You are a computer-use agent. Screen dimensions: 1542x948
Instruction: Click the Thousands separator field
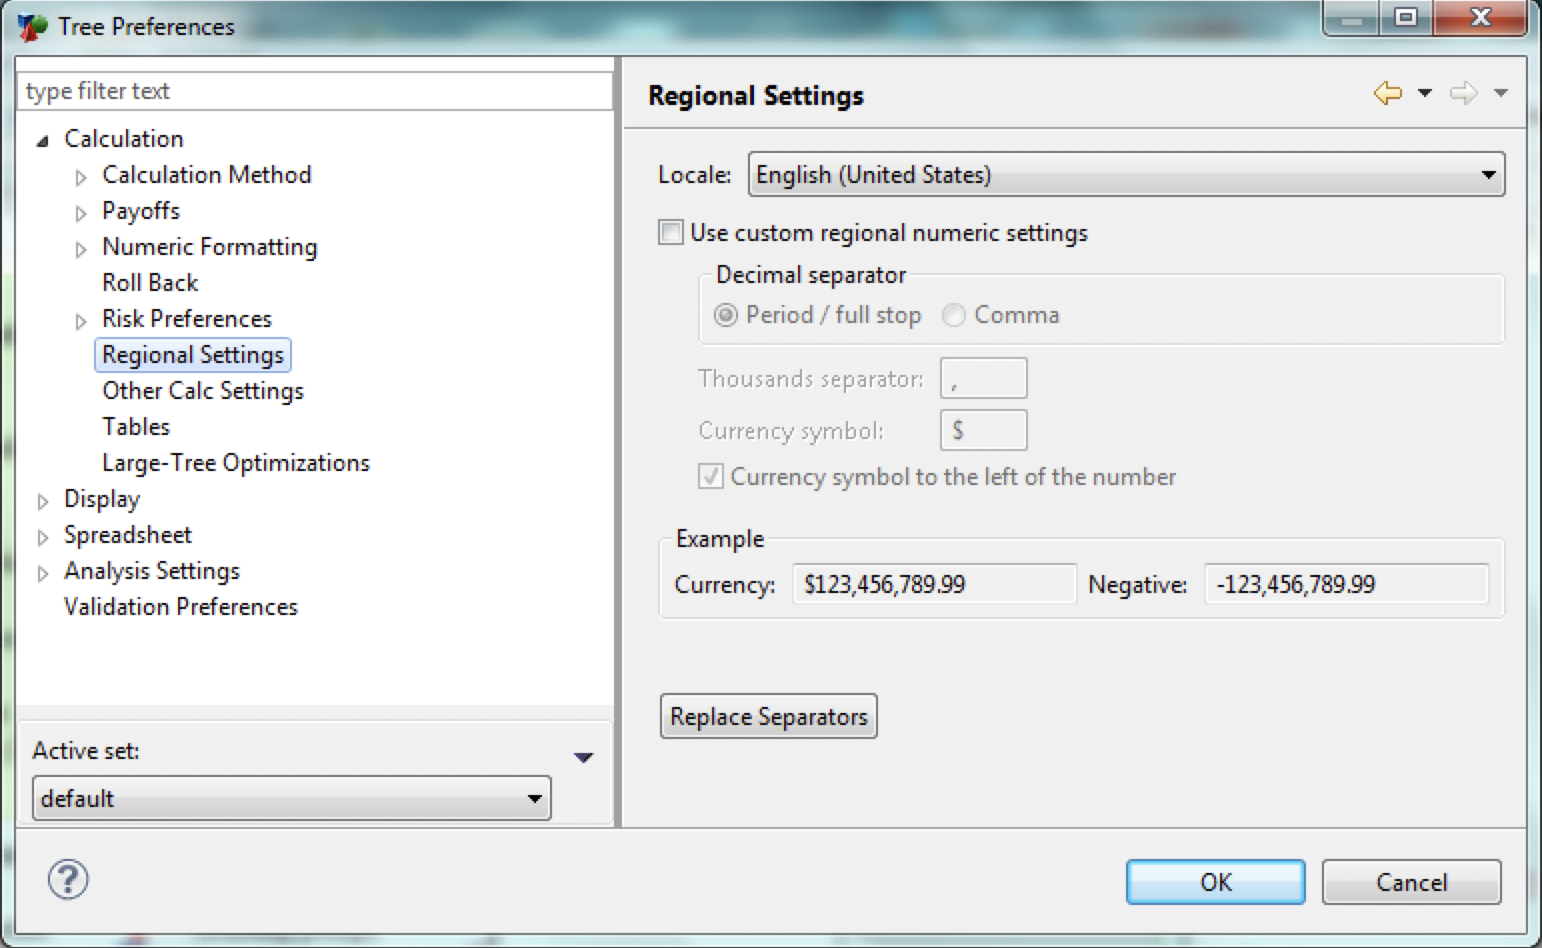(983, 378)
